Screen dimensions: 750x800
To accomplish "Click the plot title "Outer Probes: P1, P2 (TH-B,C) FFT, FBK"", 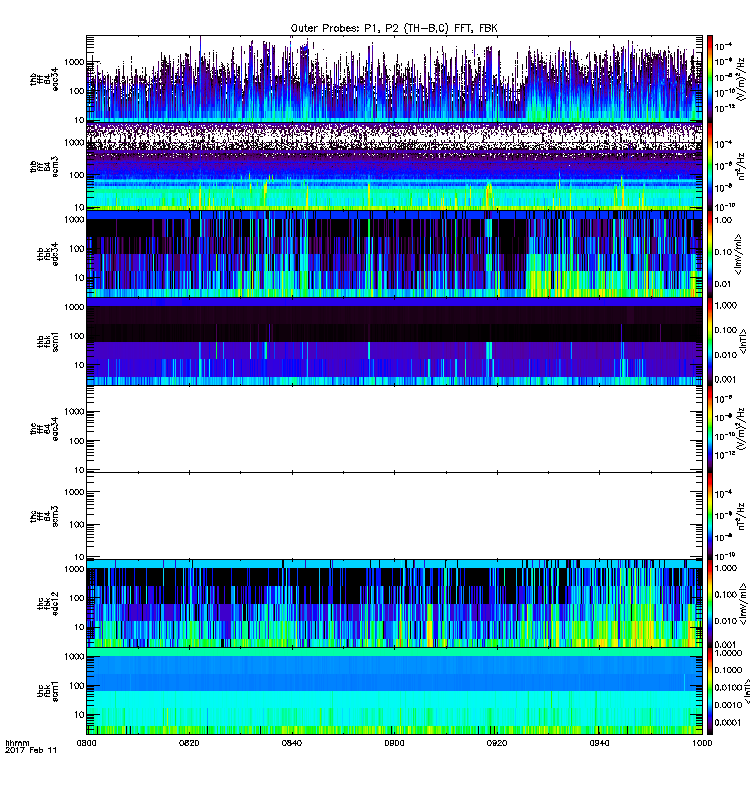I will coord(394,29).
